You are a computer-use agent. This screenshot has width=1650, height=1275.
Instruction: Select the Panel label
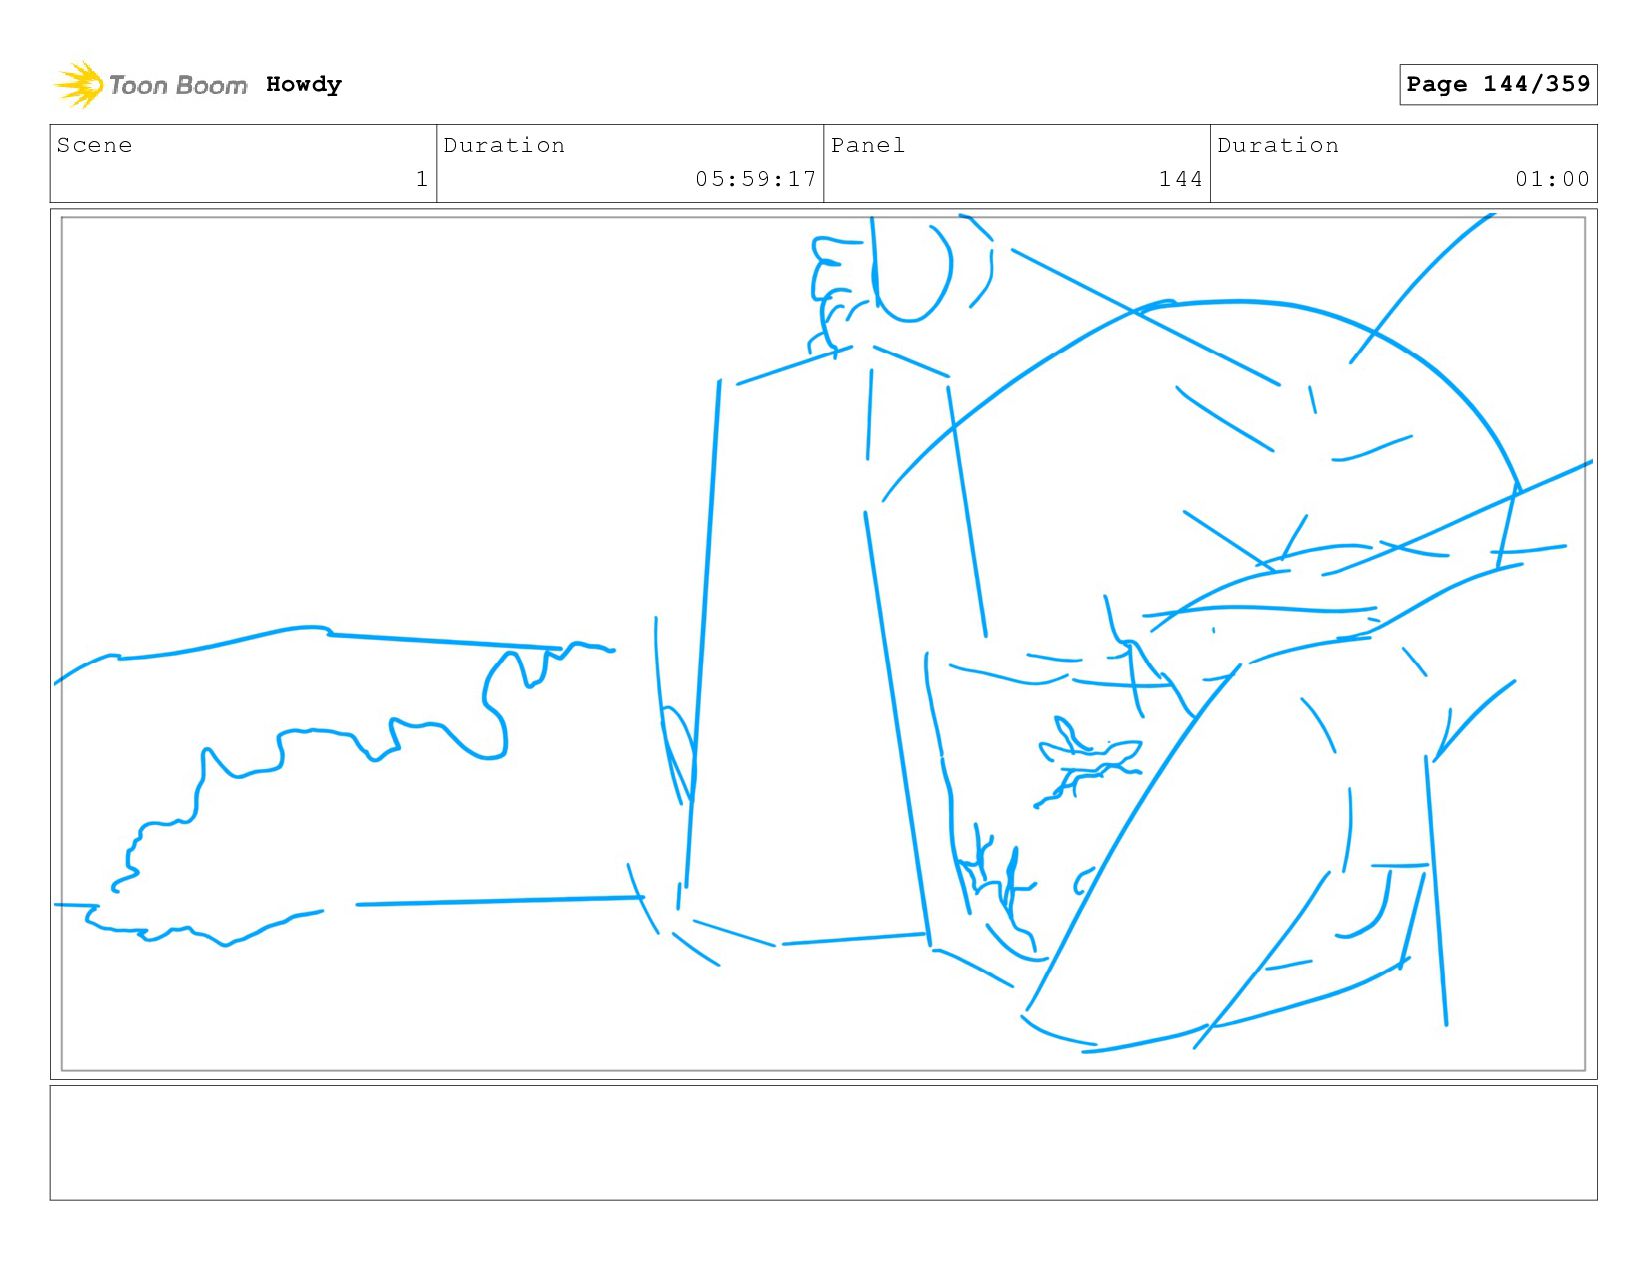pyautogui.click(x=868, y=145)
